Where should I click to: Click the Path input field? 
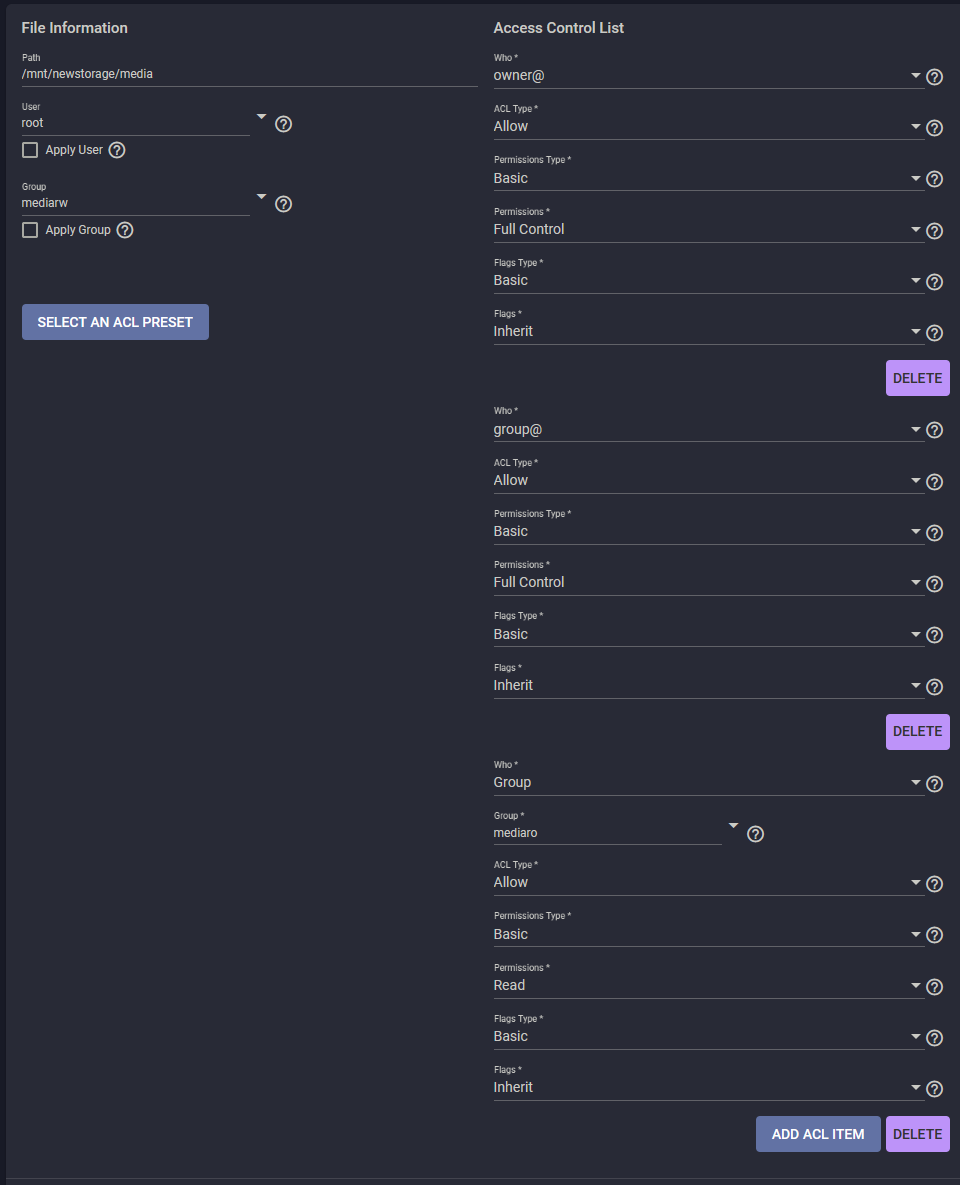tap(249, 74)
